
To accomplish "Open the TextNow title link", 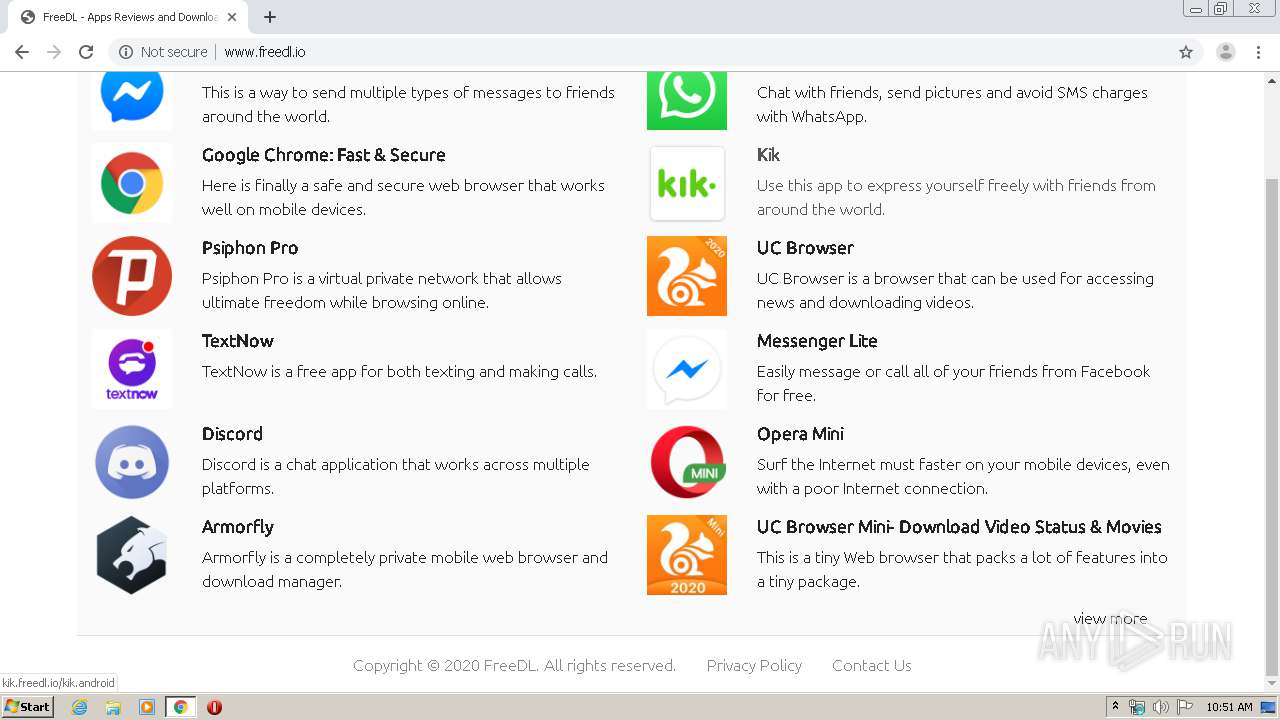I will (x=238, y=341).
